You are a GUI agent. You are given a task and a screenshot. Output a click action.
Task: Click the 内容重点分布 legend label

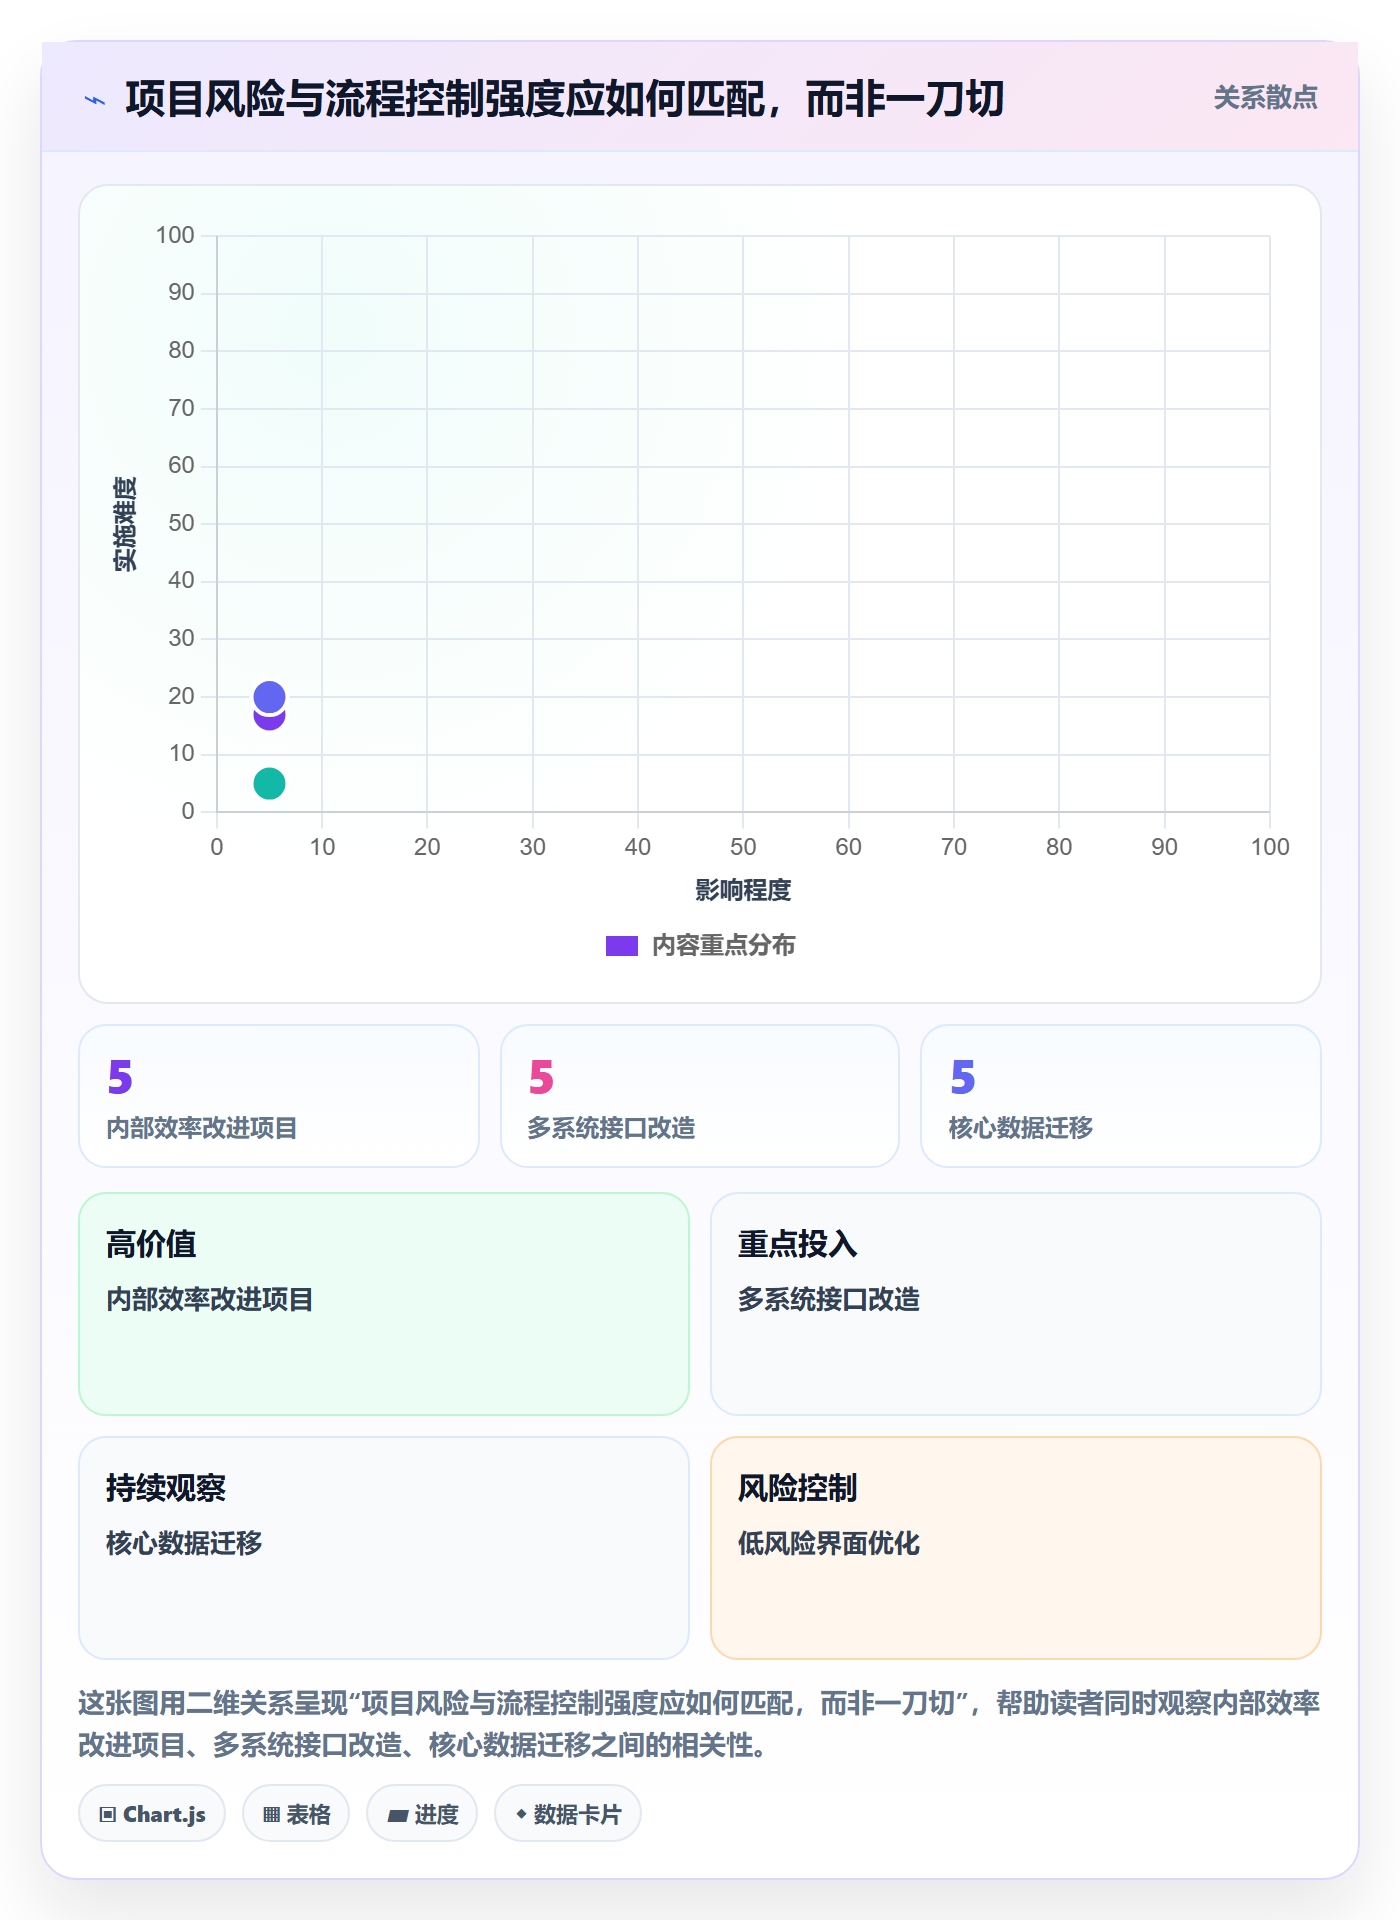[x=723, y=946]
